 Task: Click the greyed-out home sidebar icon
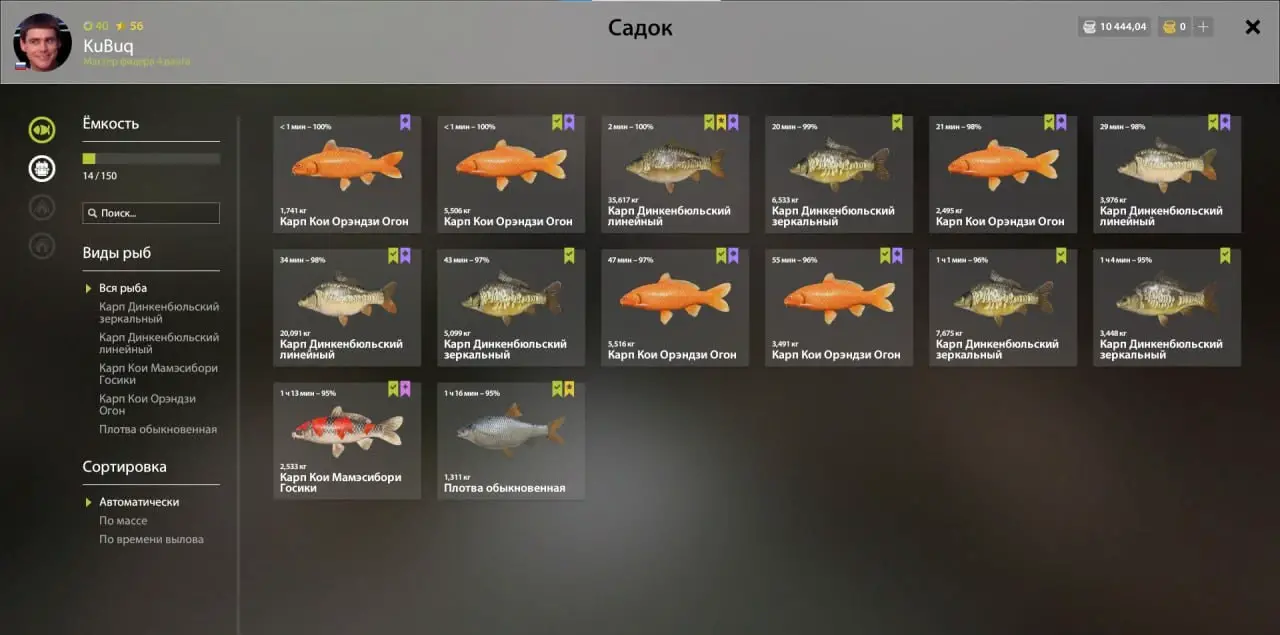pos(42,245)
